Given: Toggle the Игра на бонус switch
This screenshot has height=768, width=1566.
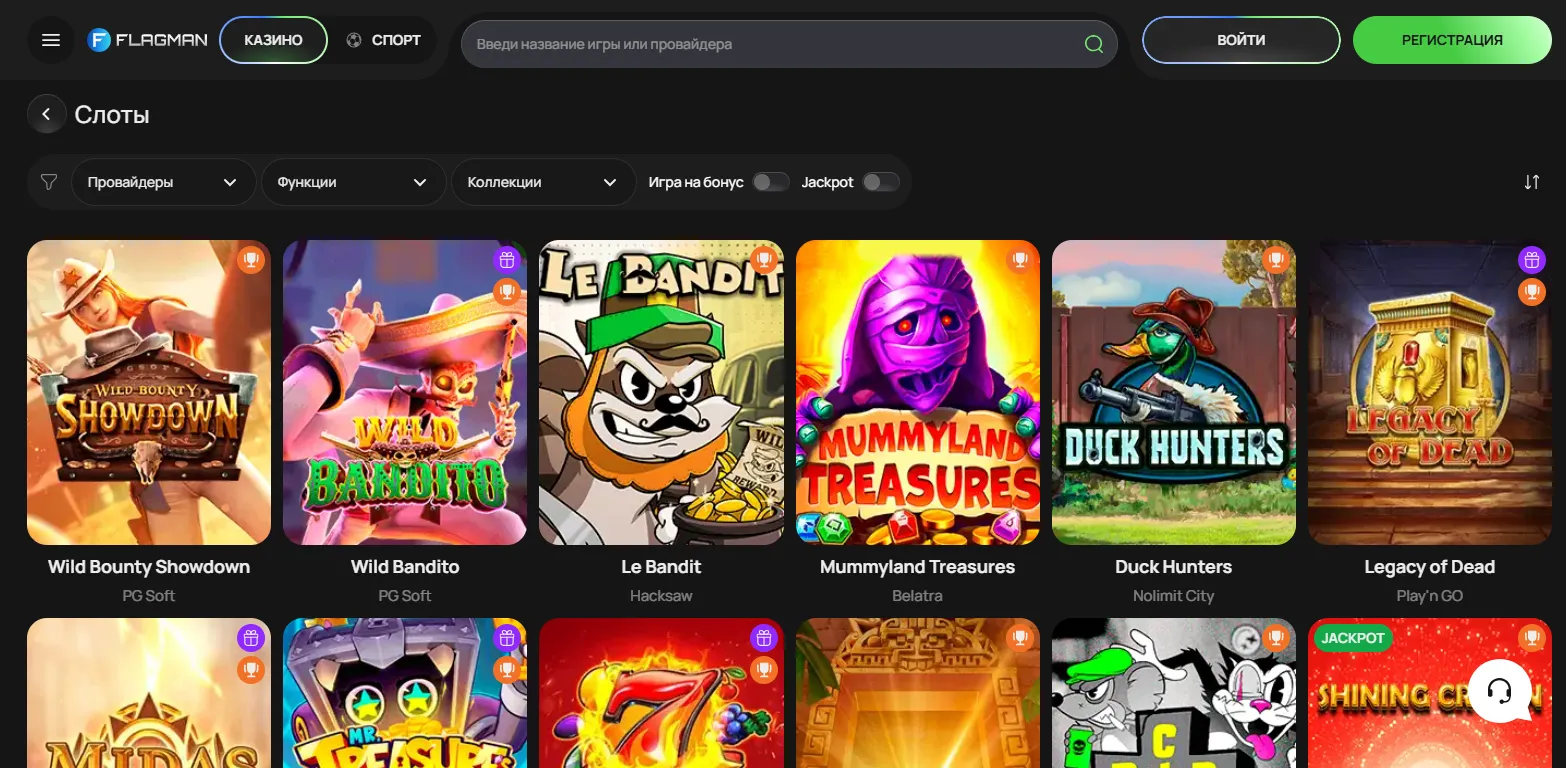Looking at the screenshot, I should [x=771, y=182].
